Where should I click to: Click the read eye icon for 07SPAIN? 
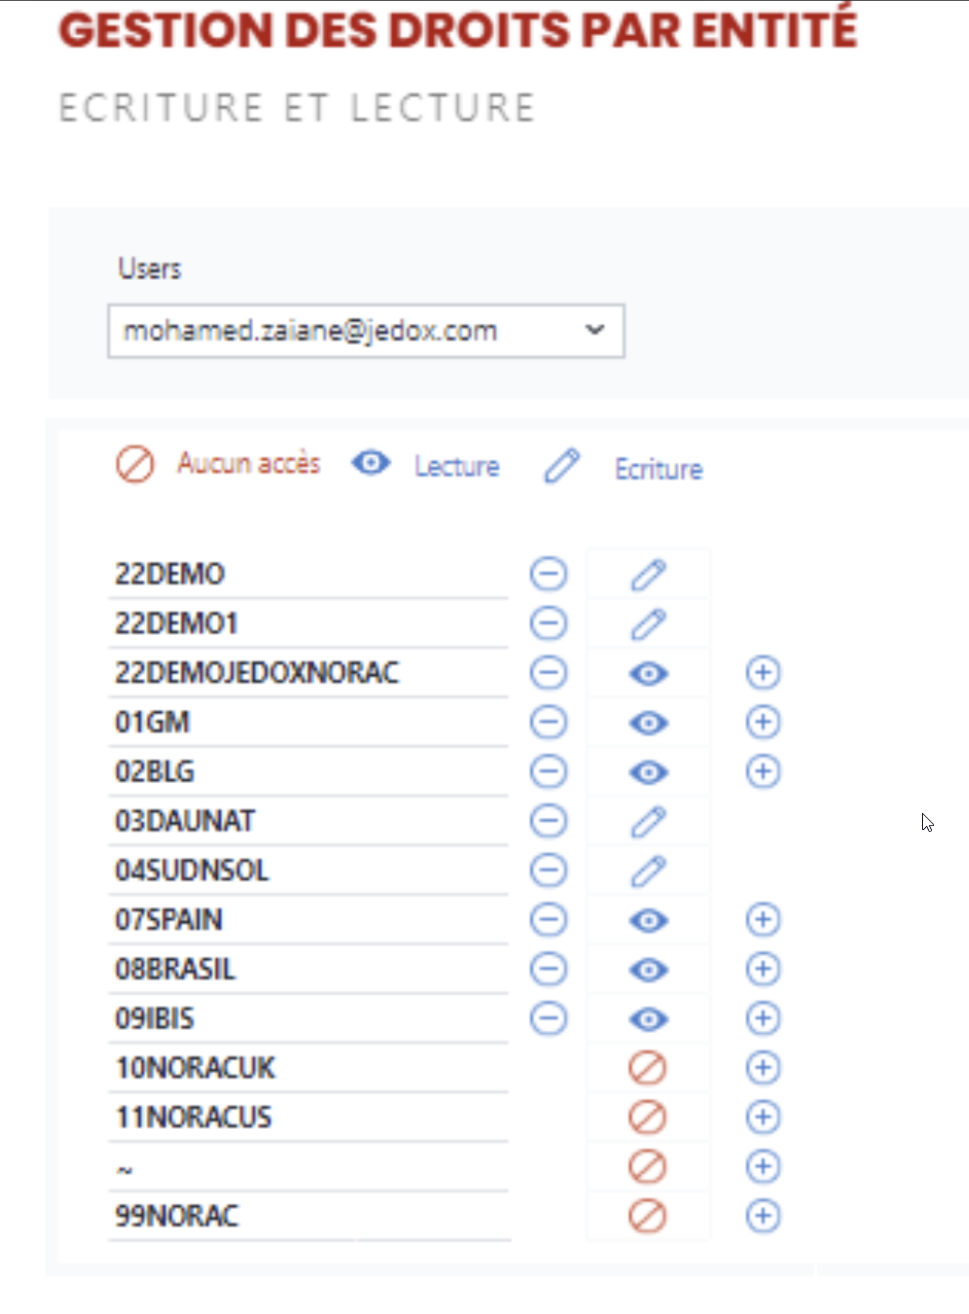648,920
